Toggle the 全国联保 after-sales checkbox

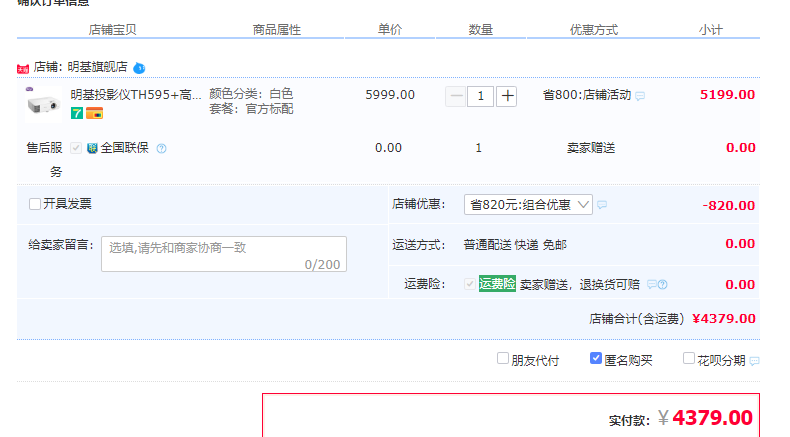[76, 148]
